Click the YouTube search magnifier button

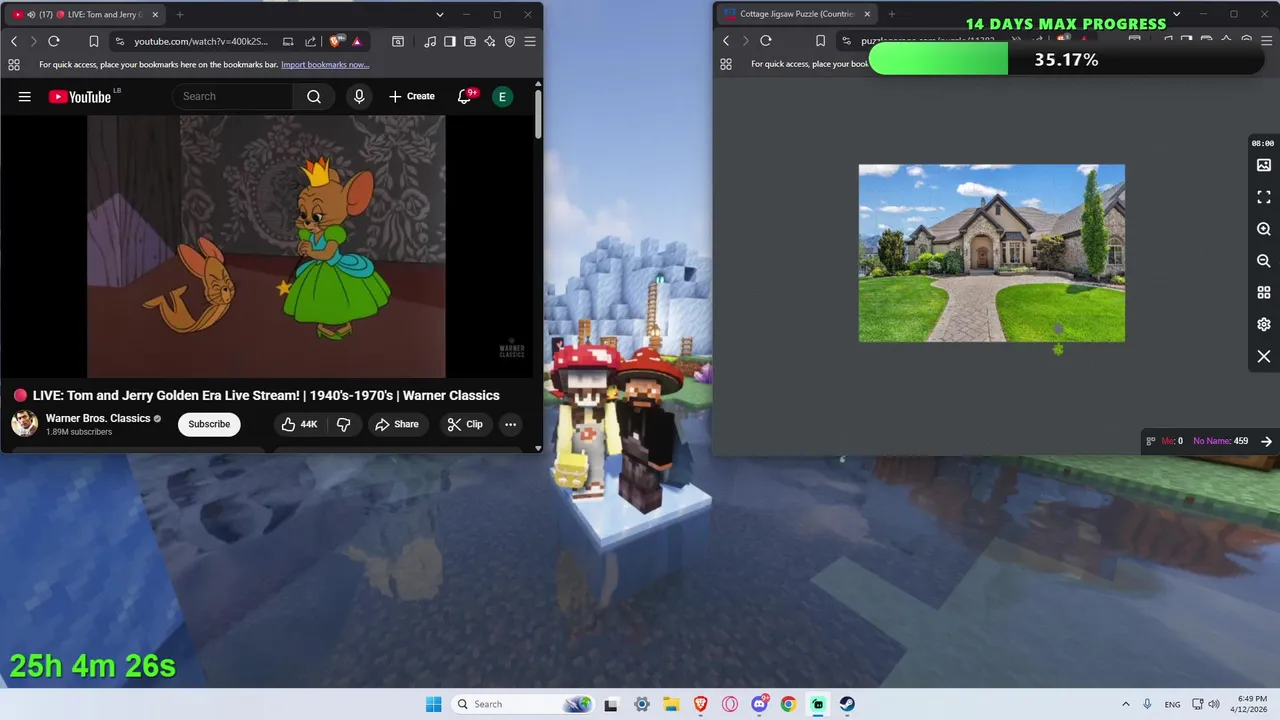coord(314,96)
